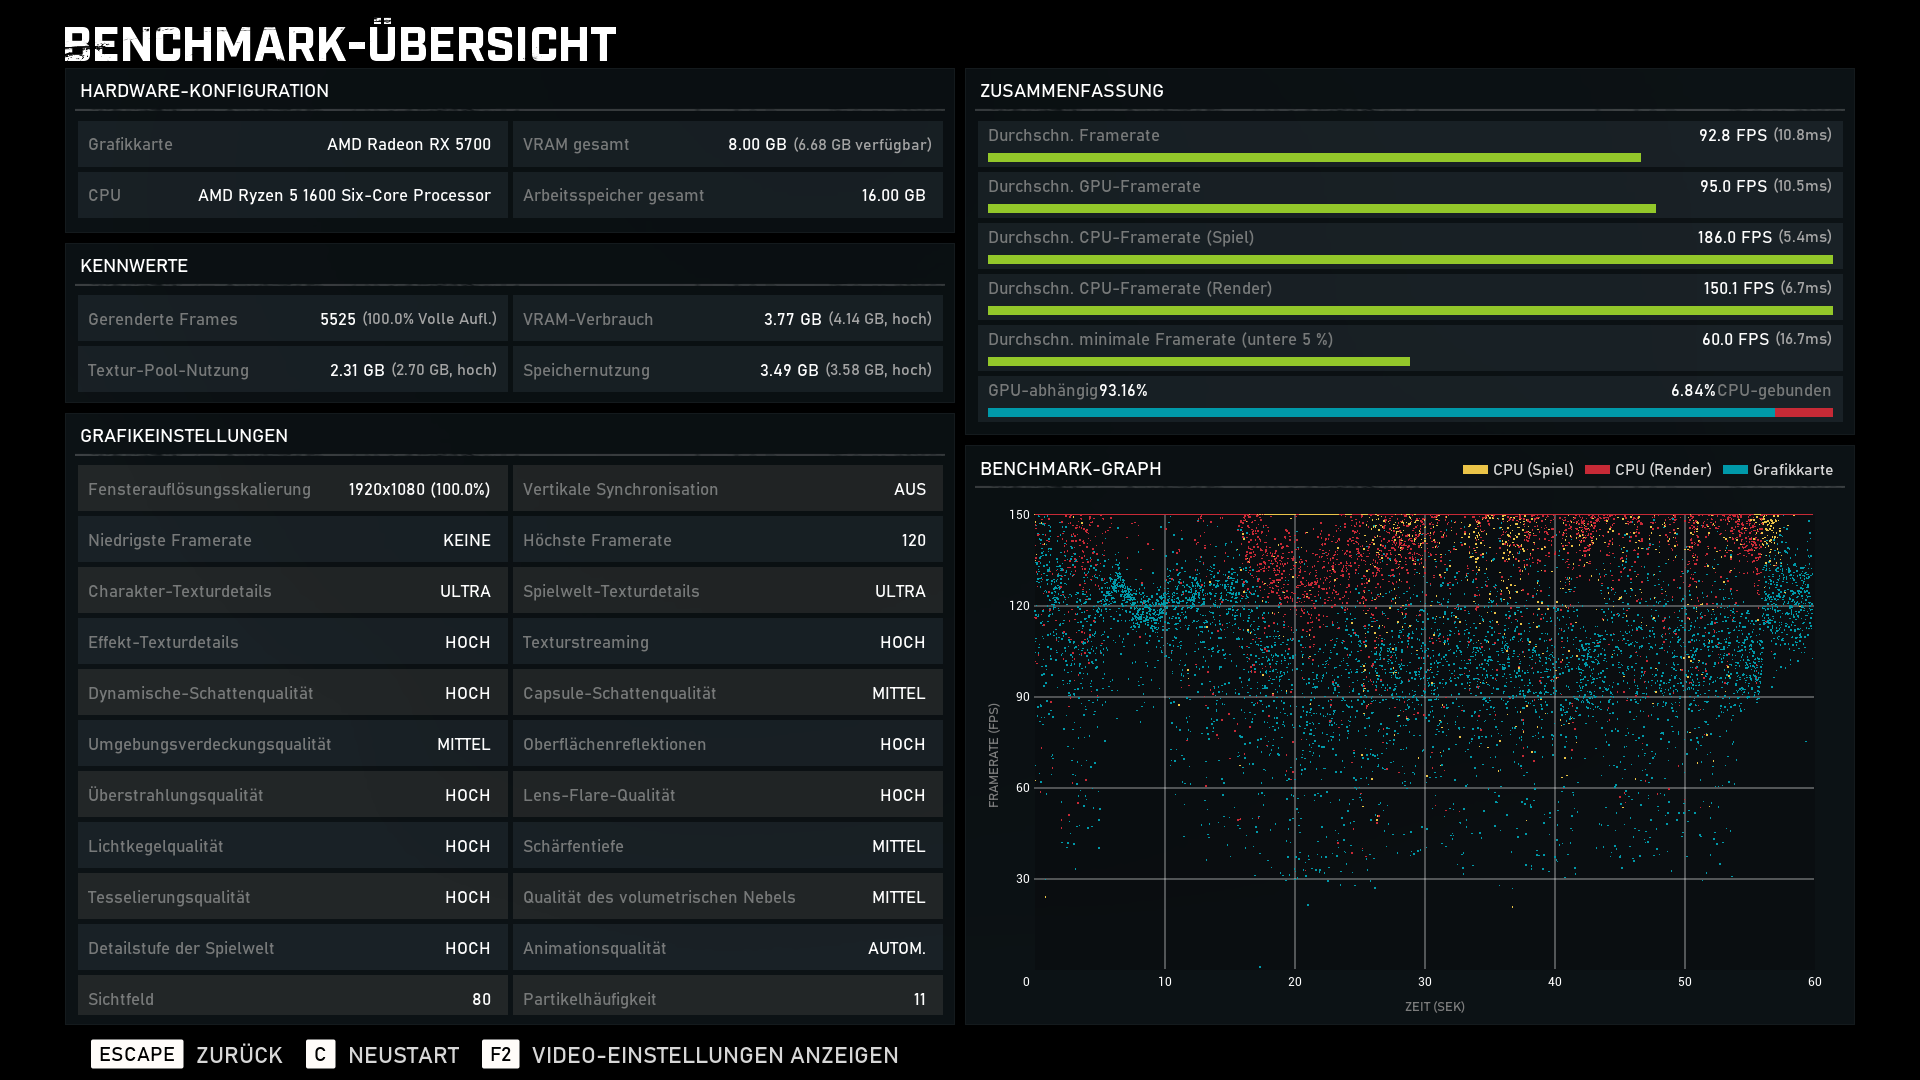Click the Durchschn. Framerate green bar

tap(1313, 157)
